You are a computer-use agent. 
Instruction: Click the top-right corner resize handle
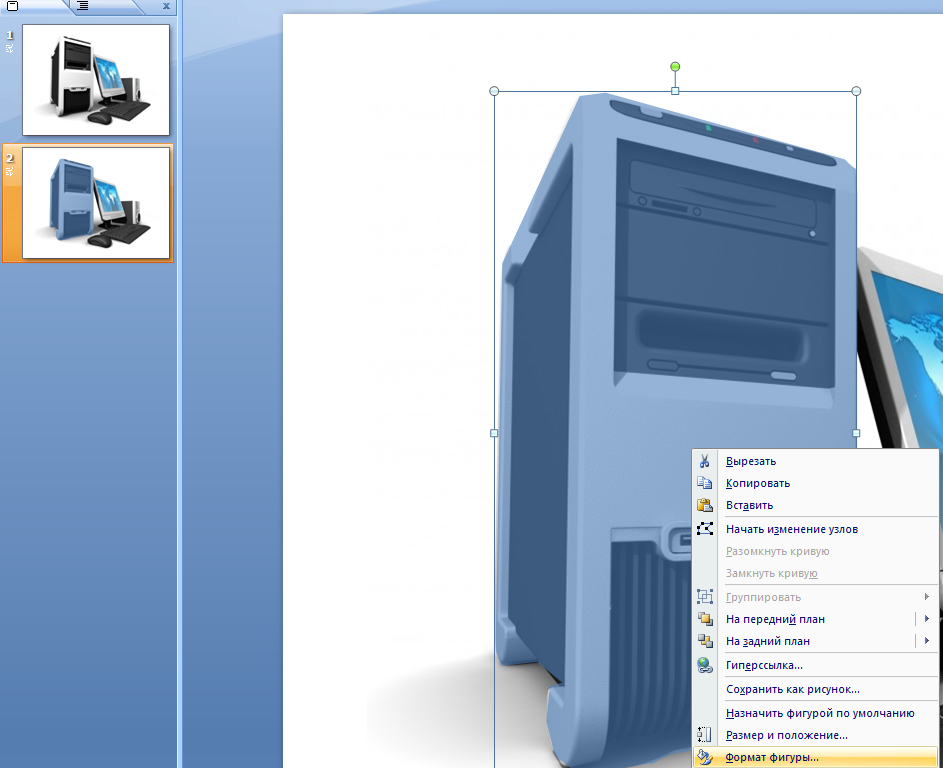tap(856, 91)
